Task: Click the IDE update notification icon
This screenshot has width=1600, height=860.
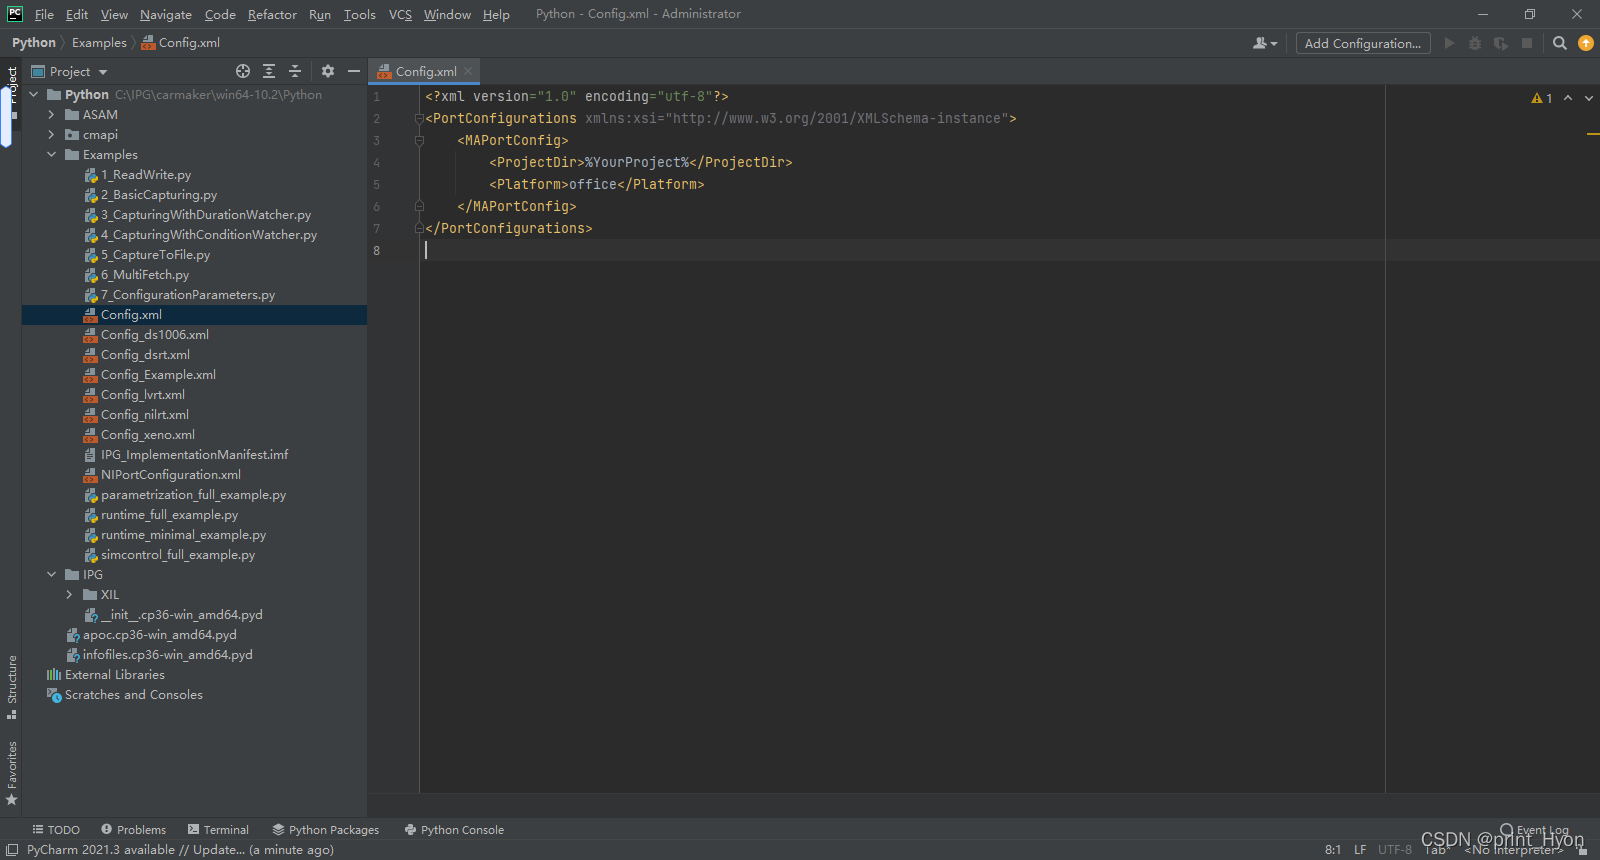Action: (1586, 43)
